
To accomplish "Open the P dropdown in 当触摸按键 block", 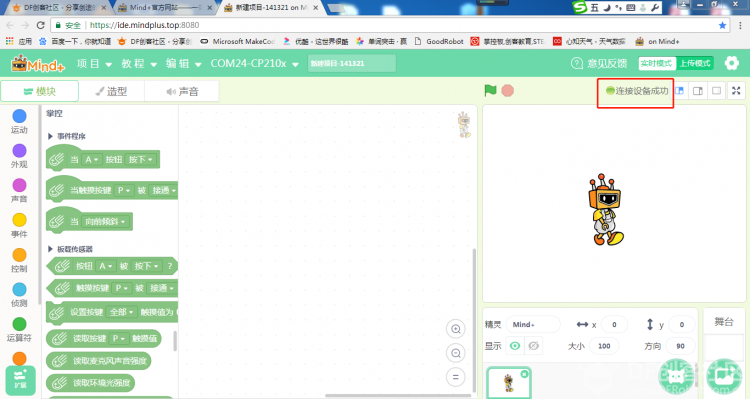I will coord(124,190).
